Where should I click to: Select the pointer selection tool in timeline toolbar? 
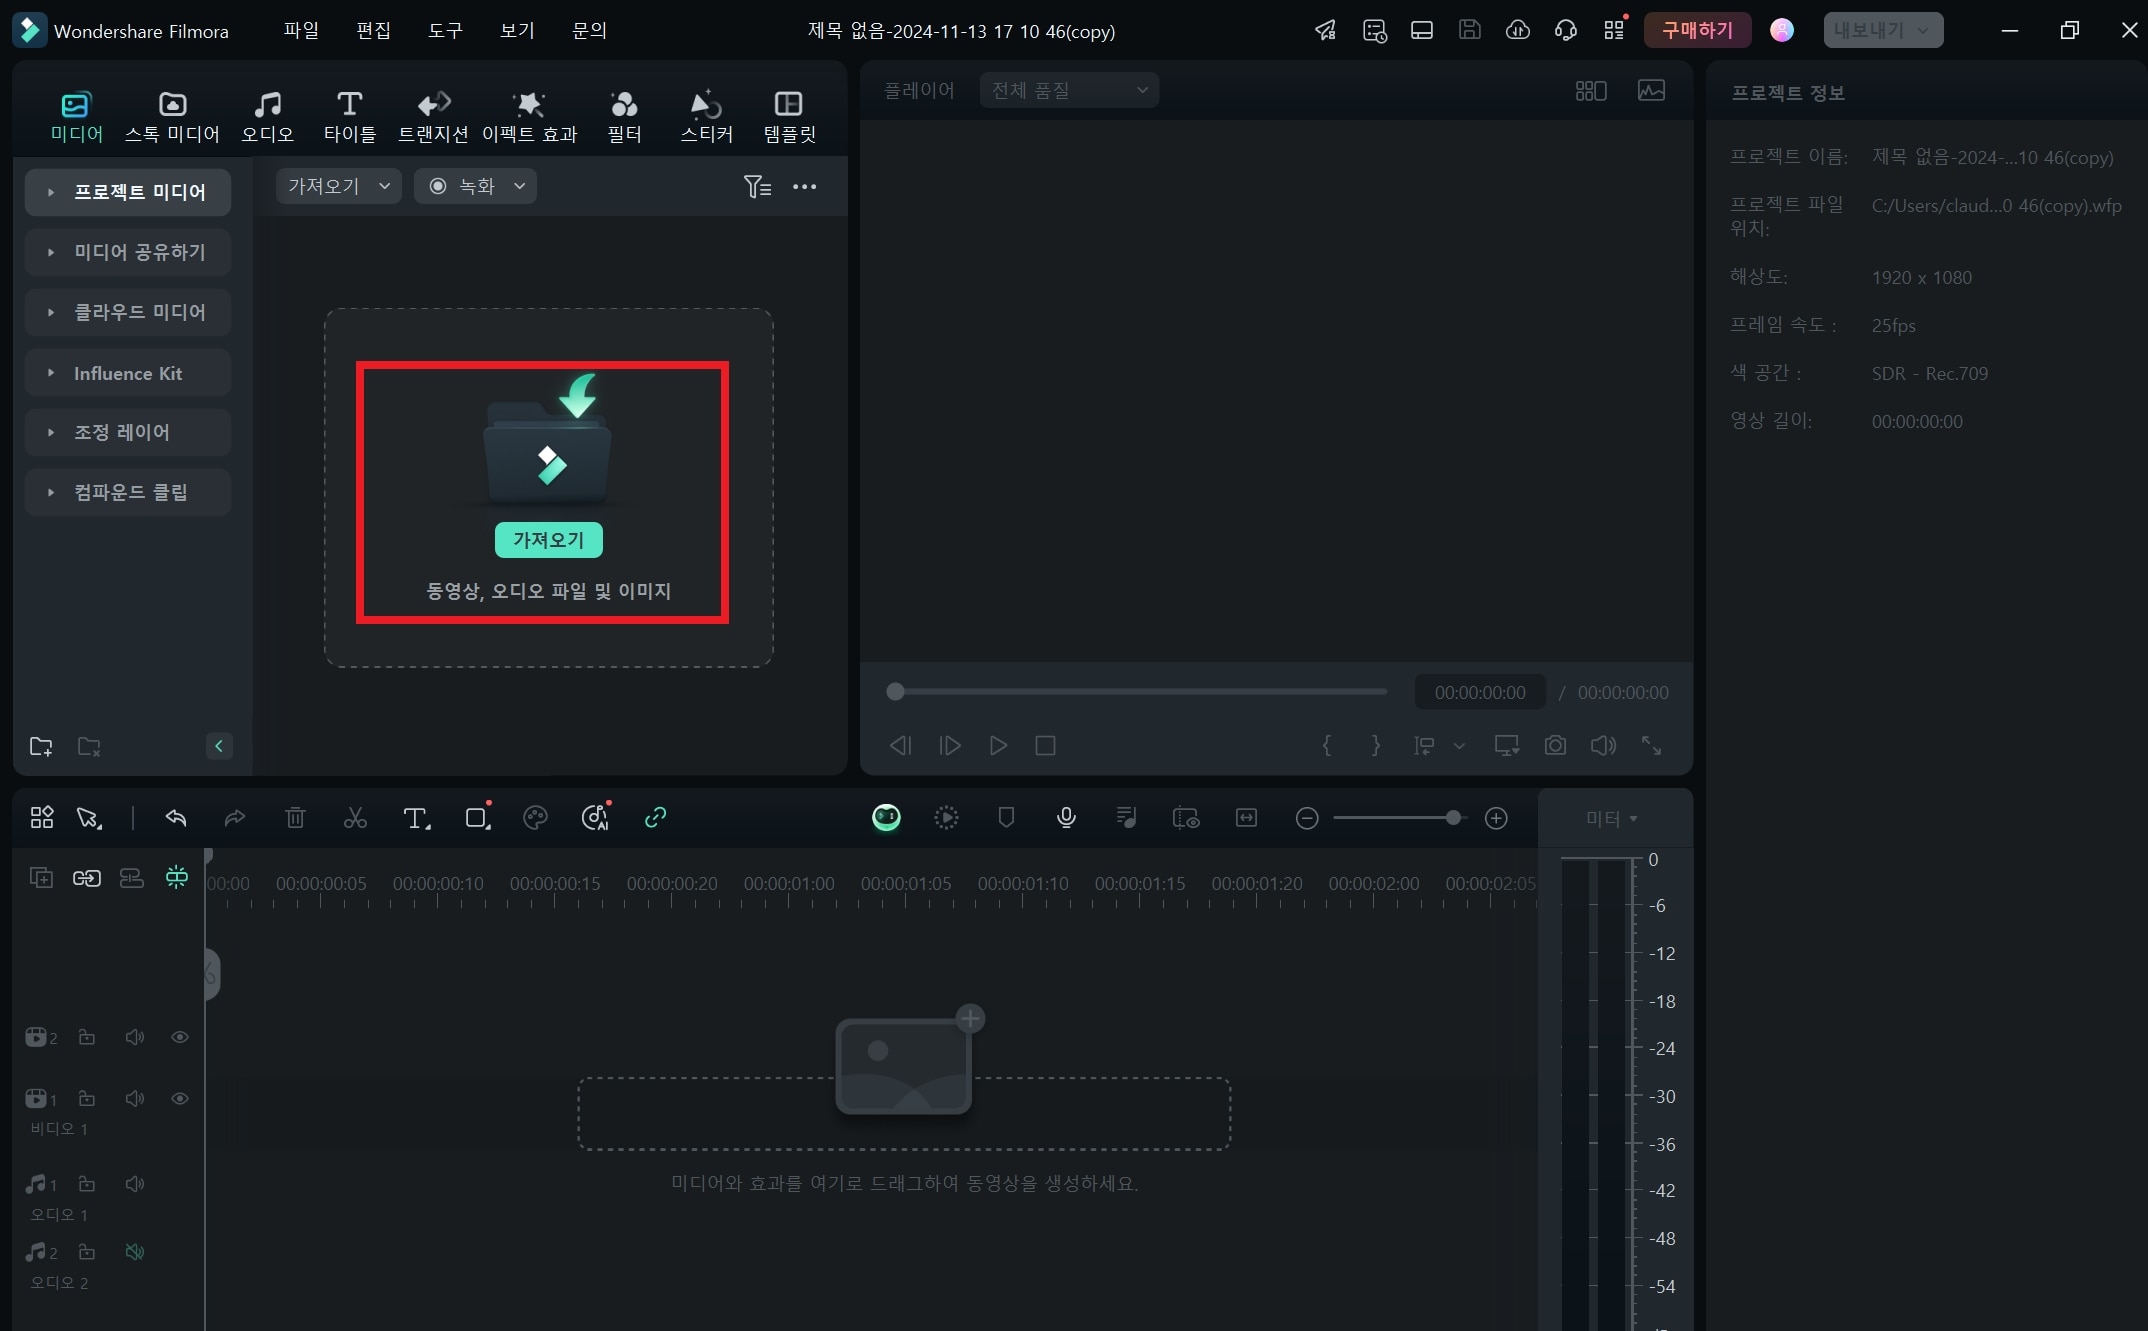click(89, 818)
